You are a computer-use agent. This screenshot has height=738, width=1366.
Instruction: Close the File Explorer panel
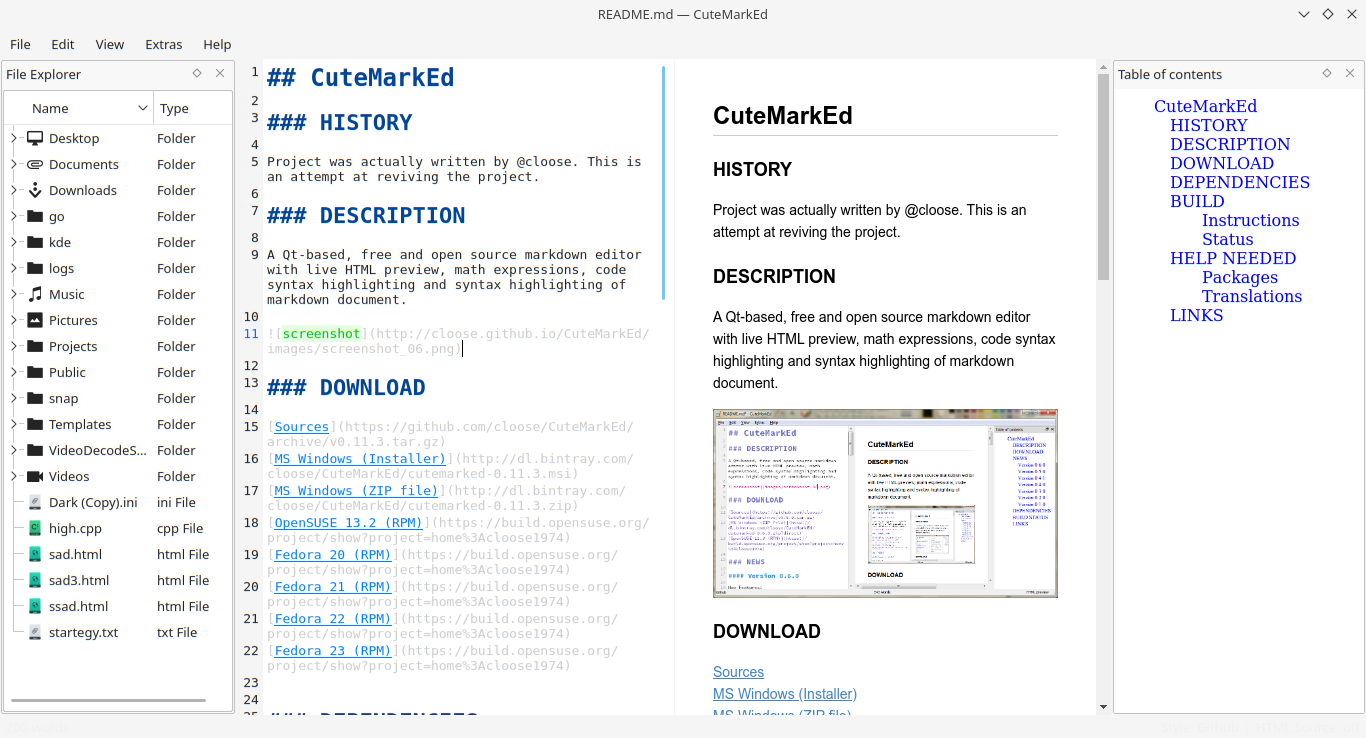tap(220, 73)
